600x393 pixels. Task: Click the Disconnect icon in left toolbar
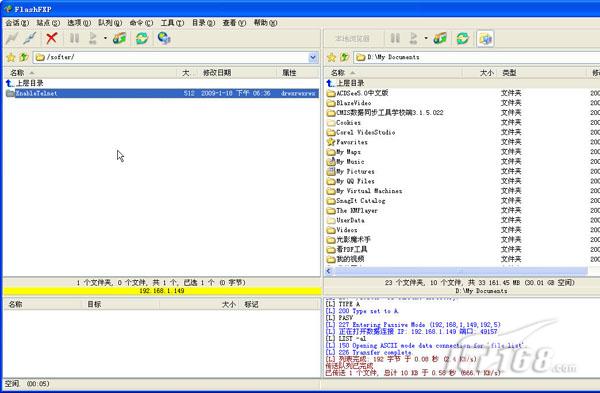tap(29, 38)
